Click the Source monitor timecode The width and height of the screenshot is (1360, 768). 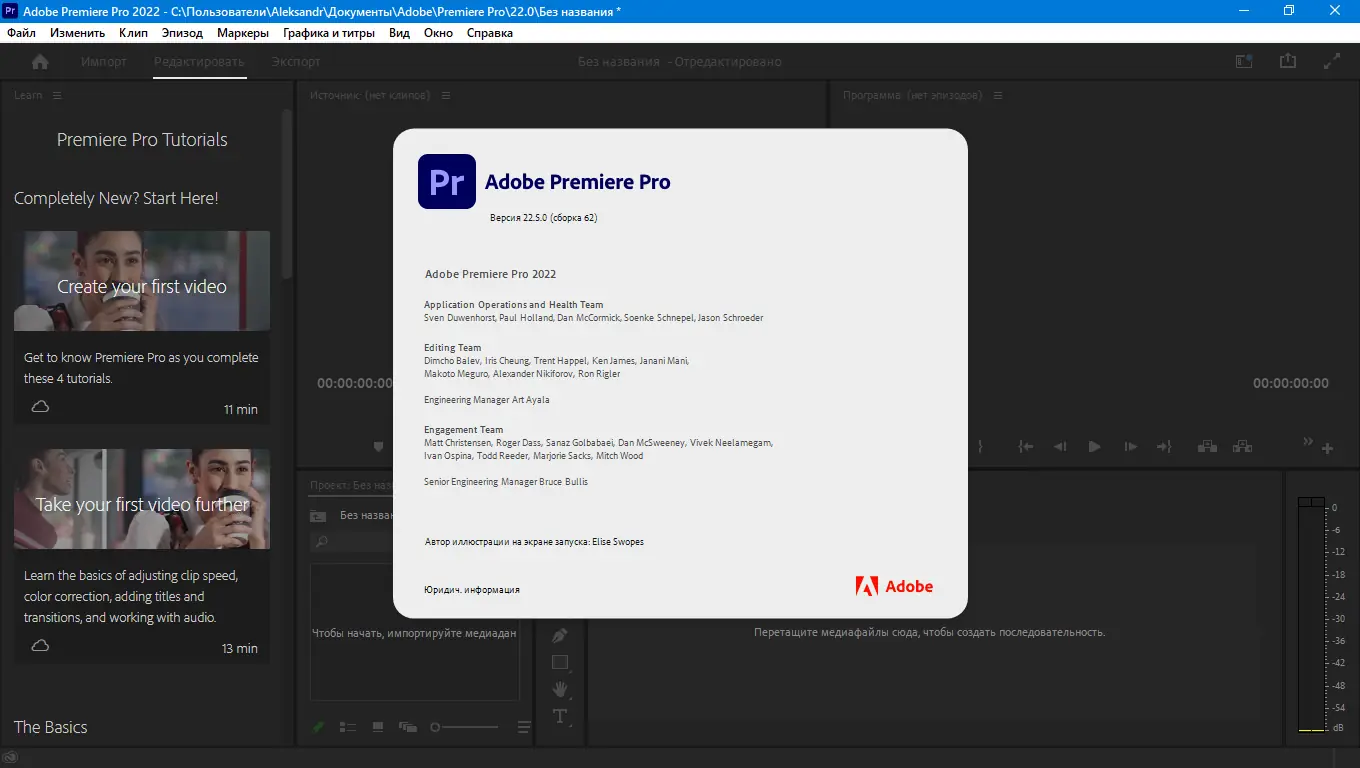(355, 383)
